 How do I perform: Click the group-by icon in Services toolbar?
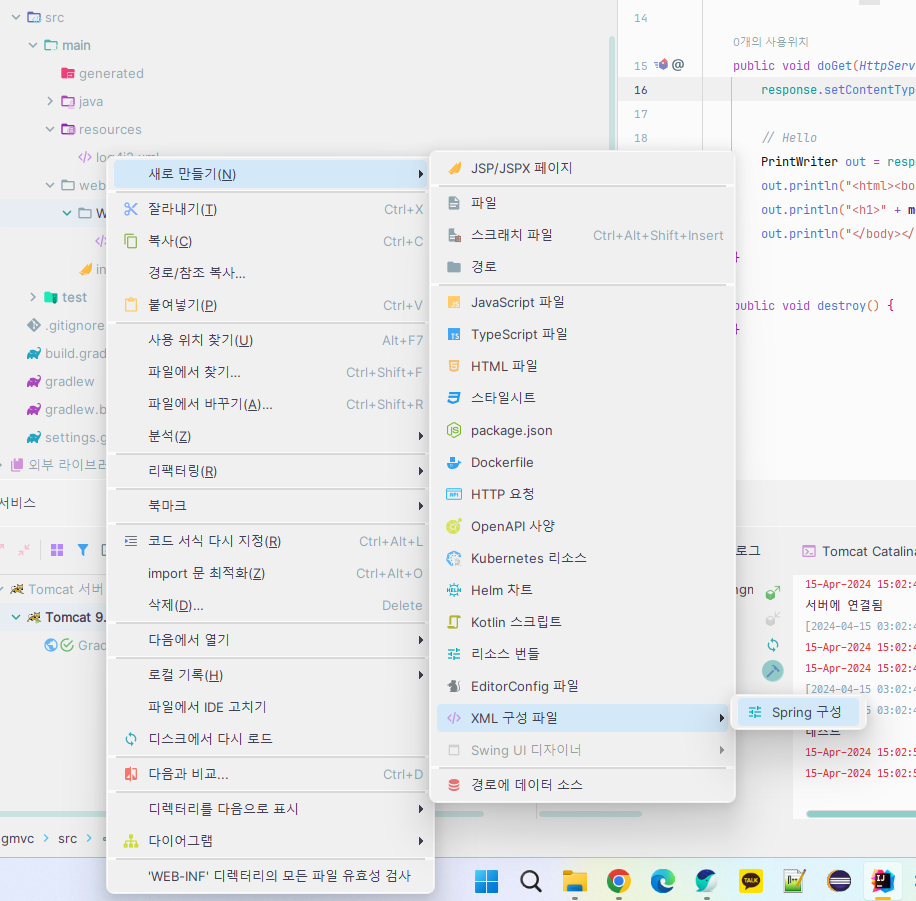57,550
